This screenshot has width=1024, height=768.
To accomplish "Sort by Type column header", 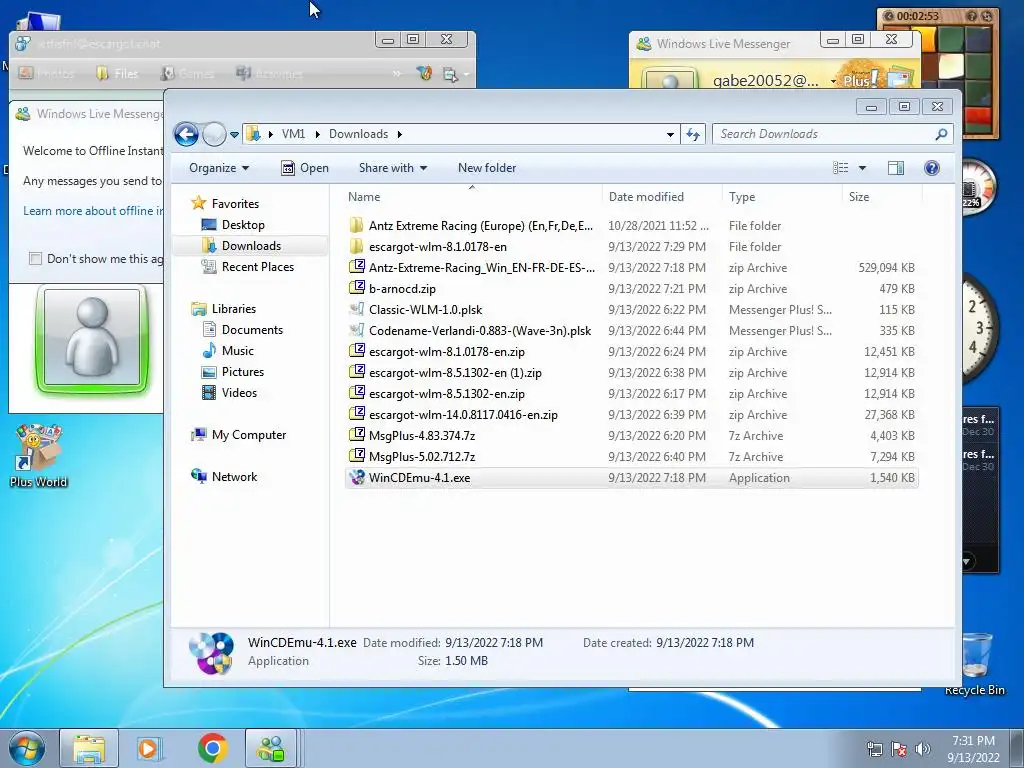I will pyautogui.click(x=782, y=197).
